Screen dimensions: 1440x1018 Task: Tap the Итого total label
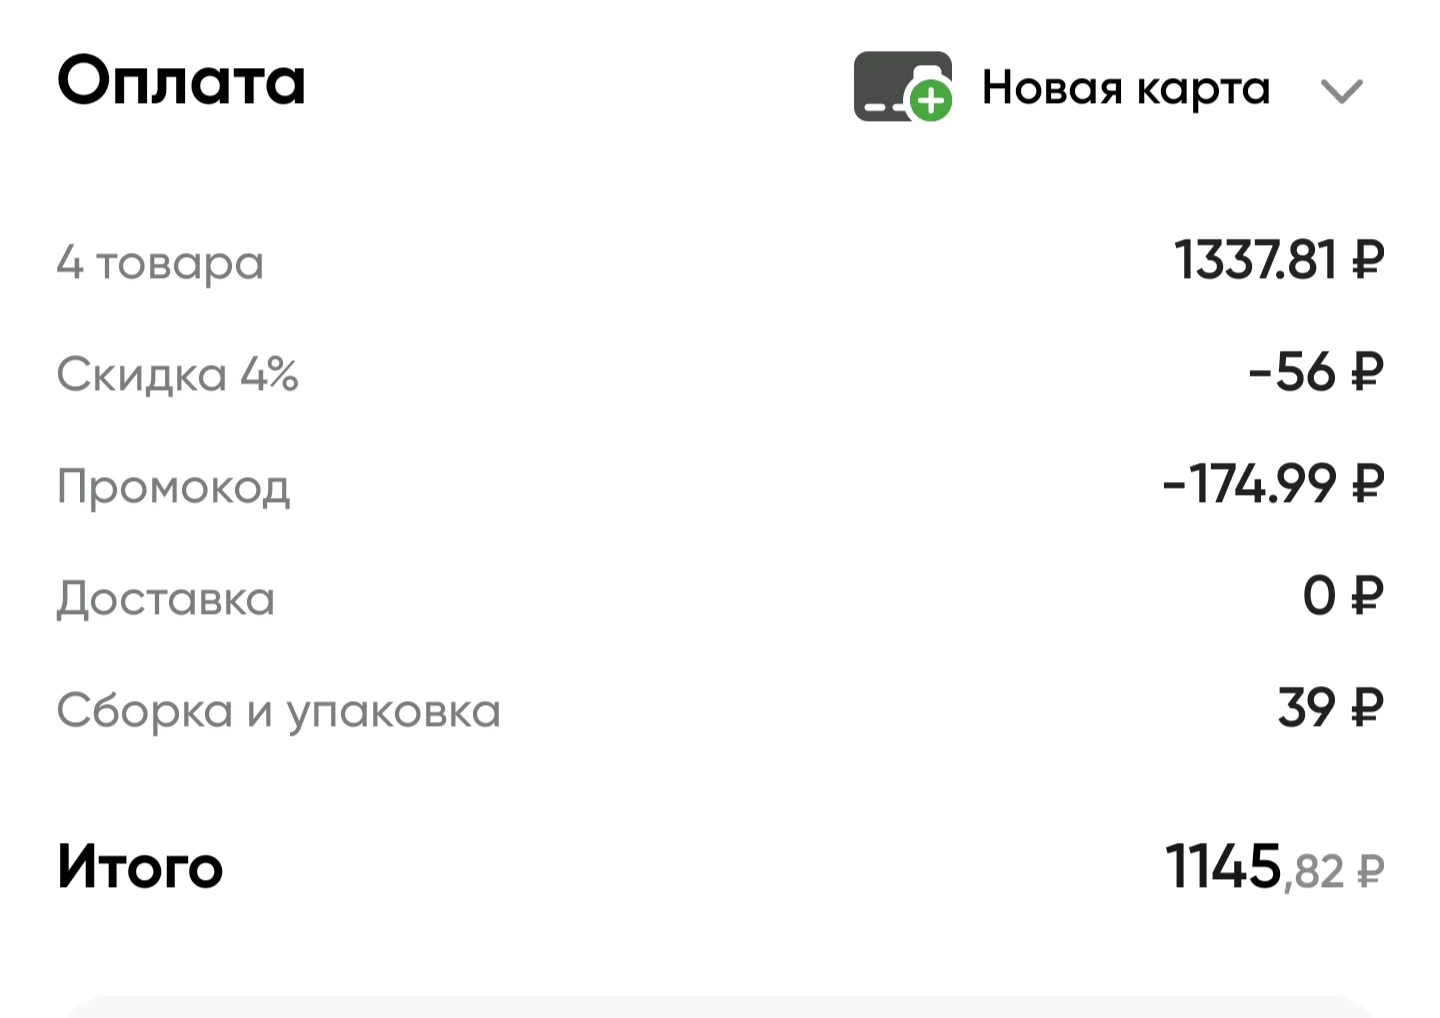tap(140, 866)
